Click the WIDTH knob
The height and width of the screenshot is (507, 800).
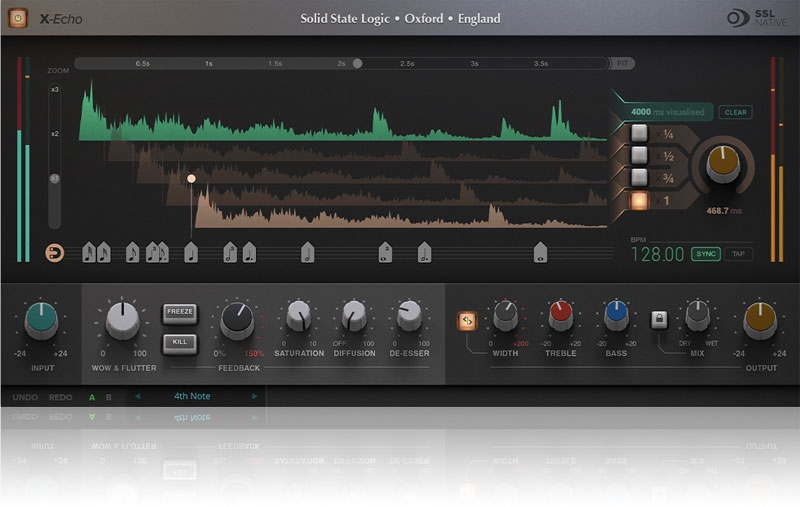click(506, 316)
